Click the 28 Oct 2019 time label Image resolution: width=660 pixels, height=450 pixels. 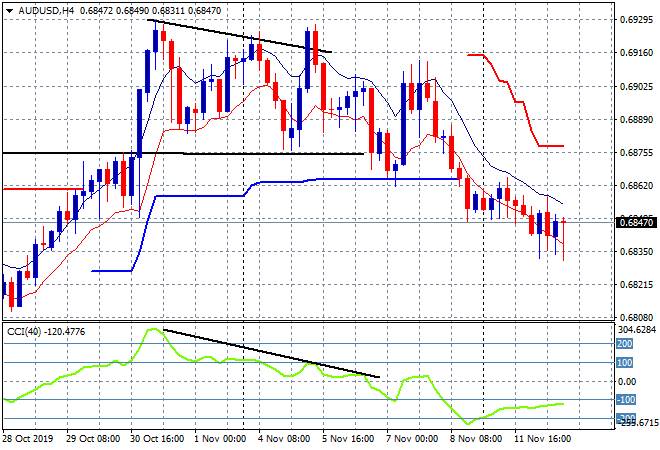click(28, 439)
